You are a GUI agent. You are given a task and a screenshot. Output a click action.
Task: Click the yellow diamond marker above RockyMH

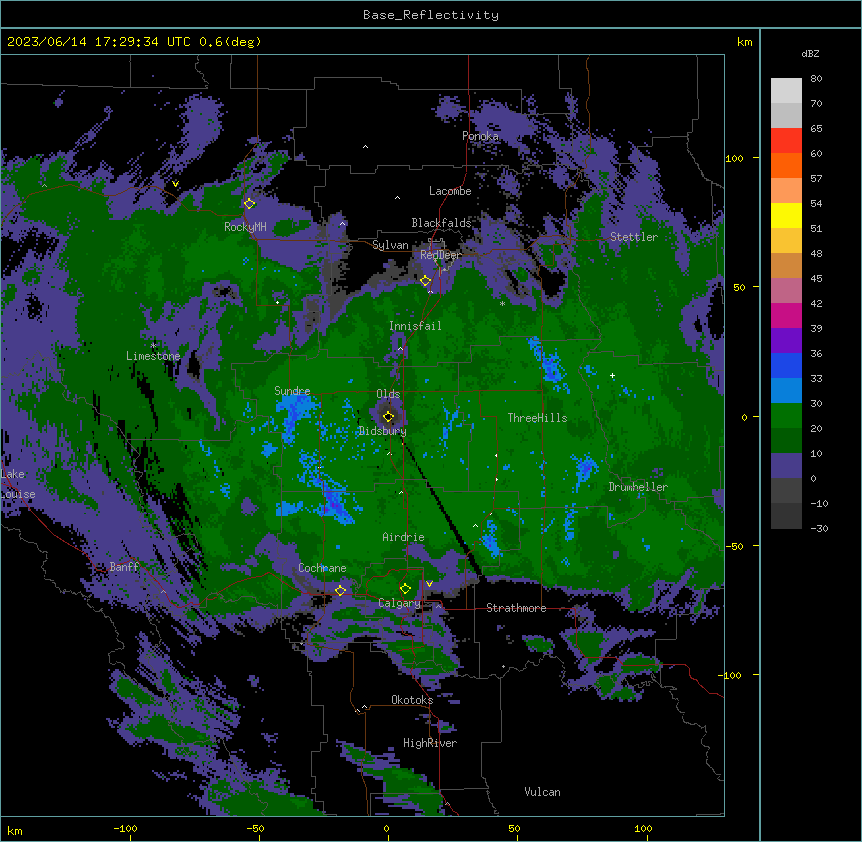(250, 203)
